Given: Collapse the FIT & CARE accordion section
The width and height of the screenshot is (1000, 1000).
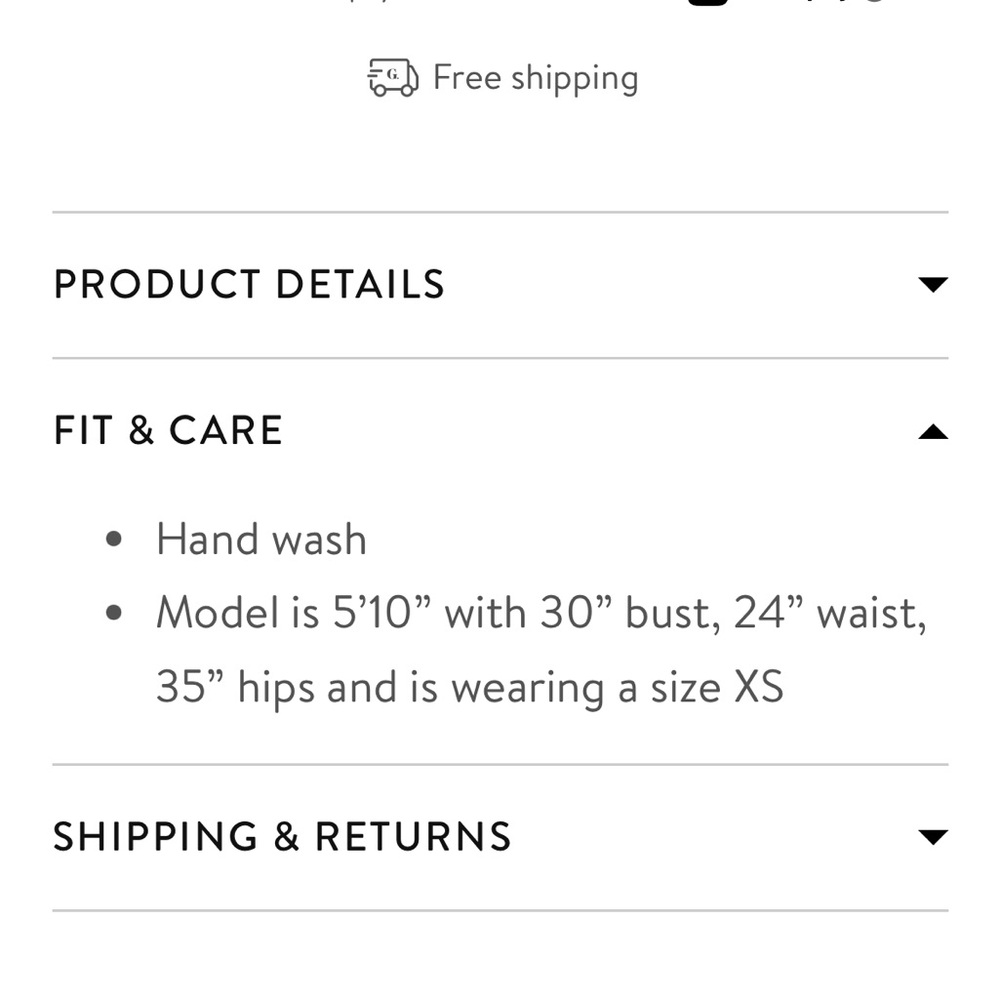Looking at the screenshot, I should pos(501,430).
